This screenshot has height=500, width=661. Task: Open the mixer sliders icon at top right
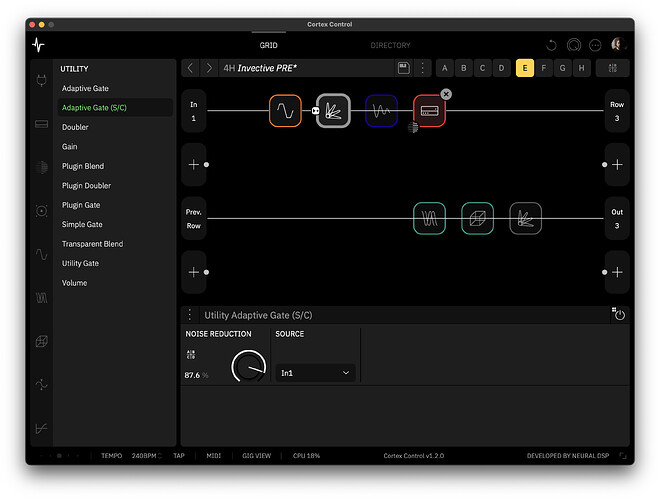(613, 68)
